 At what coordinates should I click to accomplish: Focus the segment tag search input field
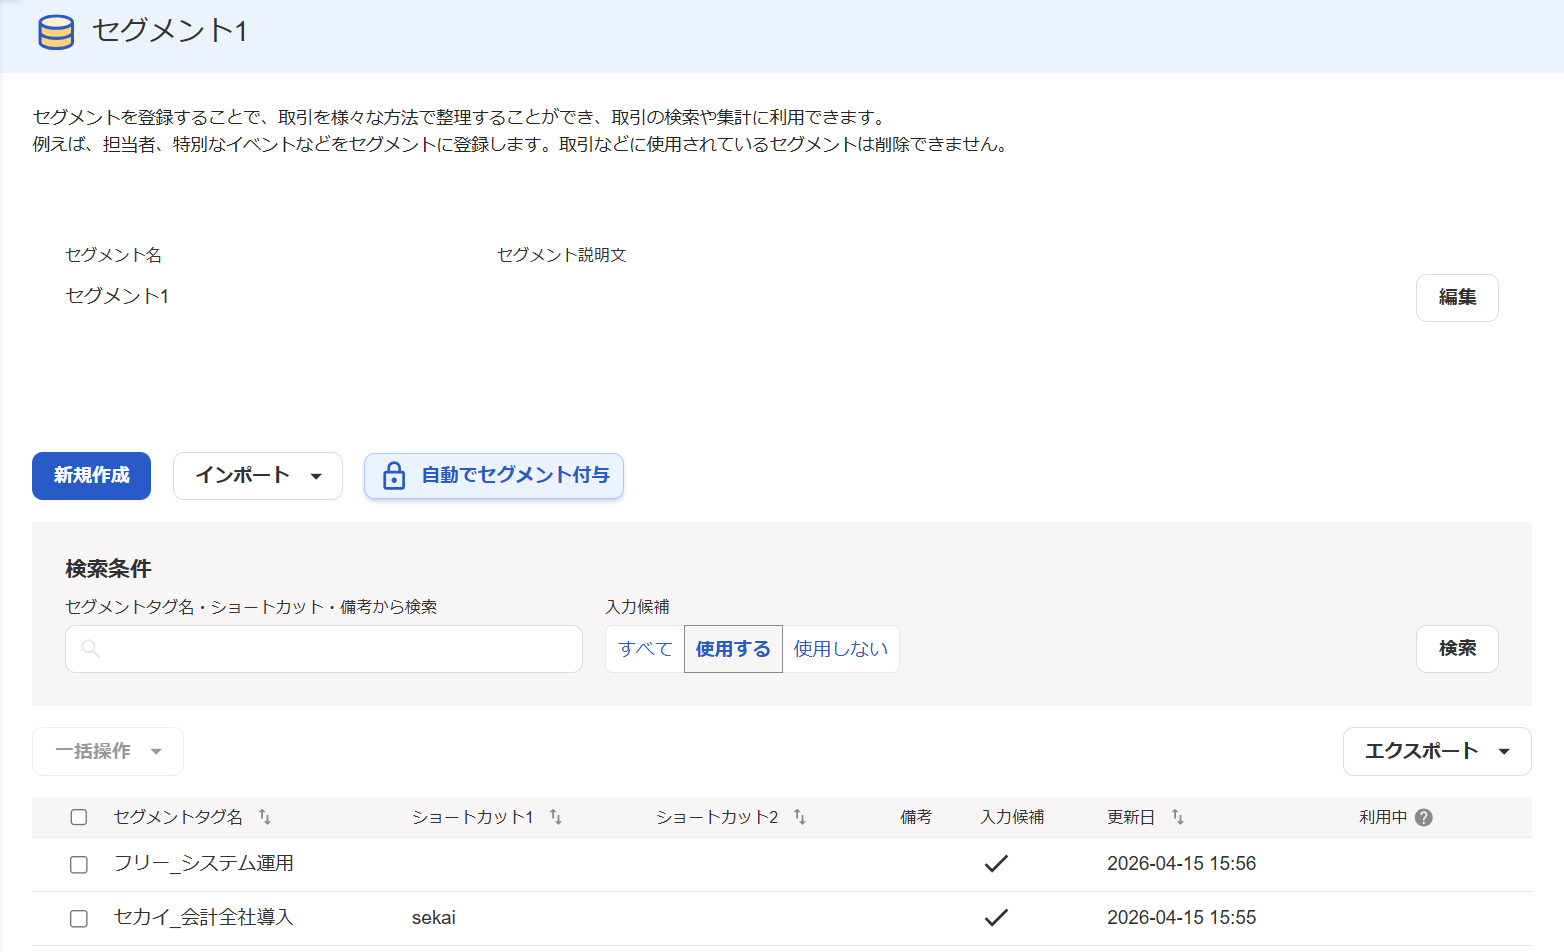(324, 649)
